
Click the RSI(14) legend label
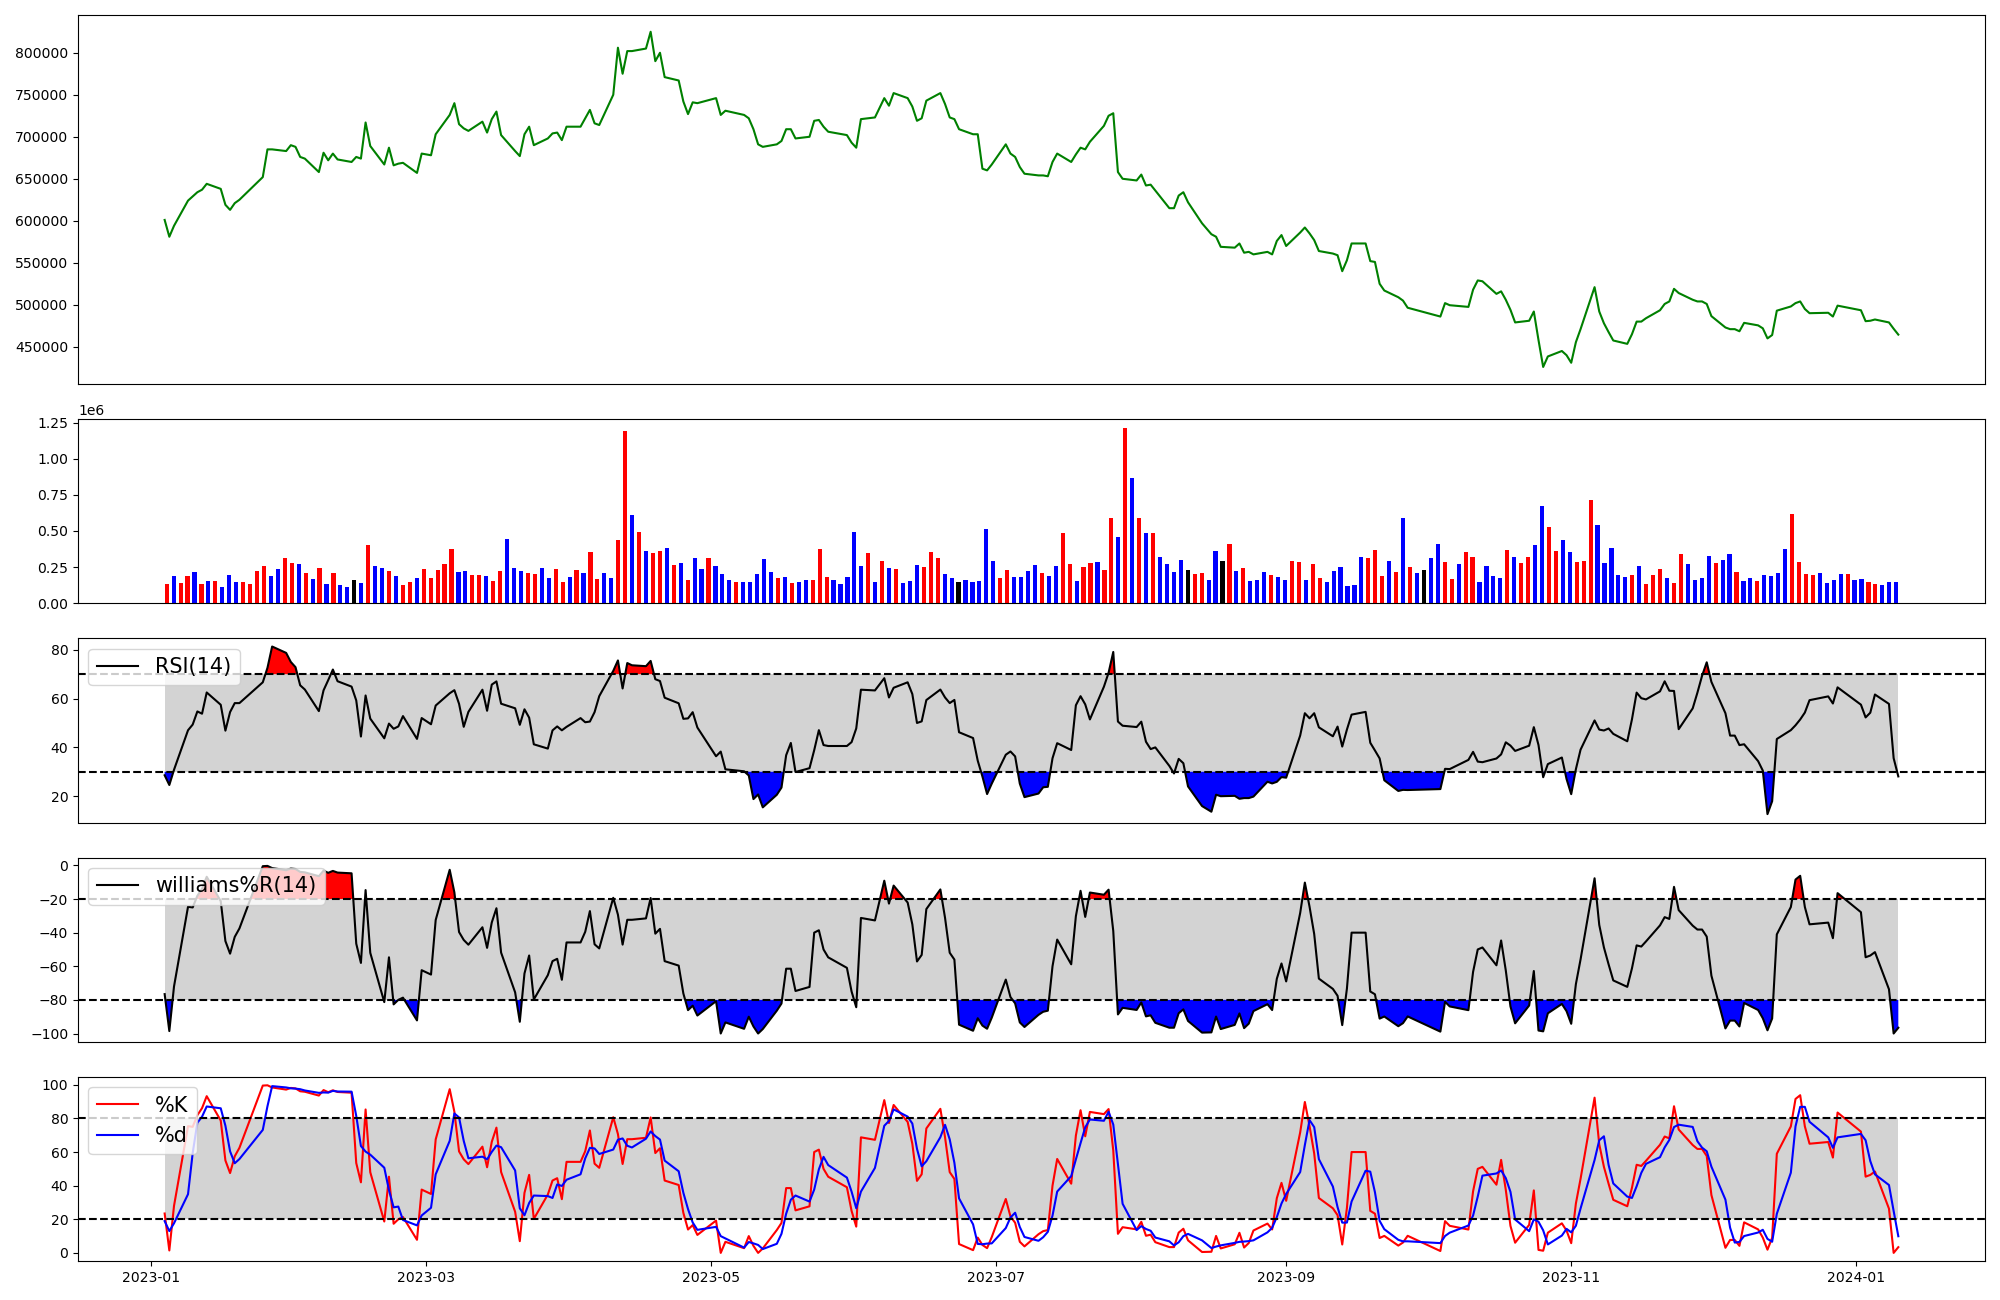coord(192,666)
